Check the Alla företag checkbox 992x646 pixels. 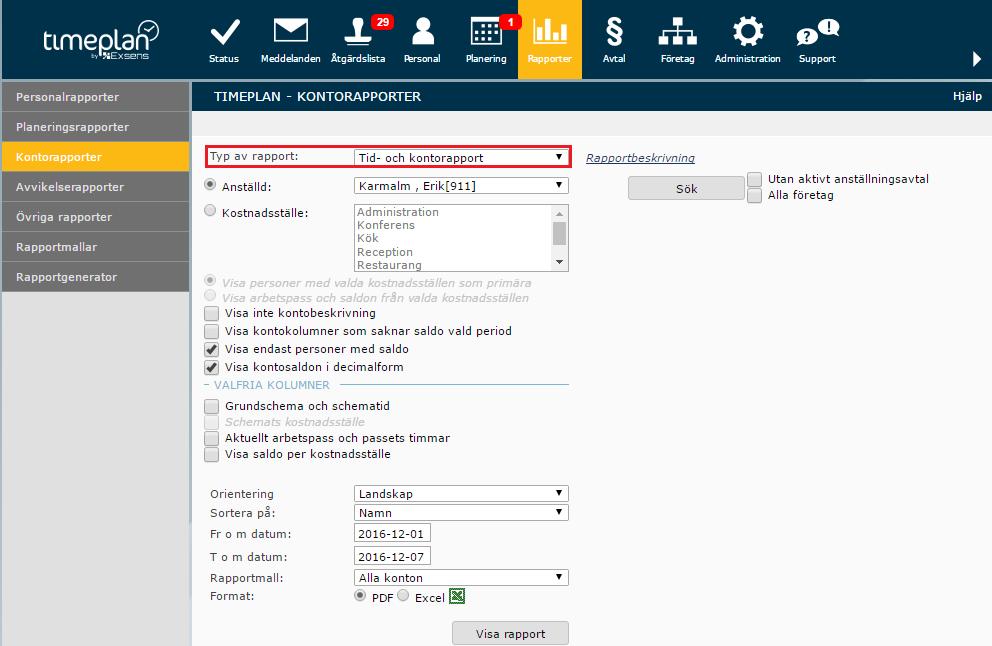click(754, 196)
